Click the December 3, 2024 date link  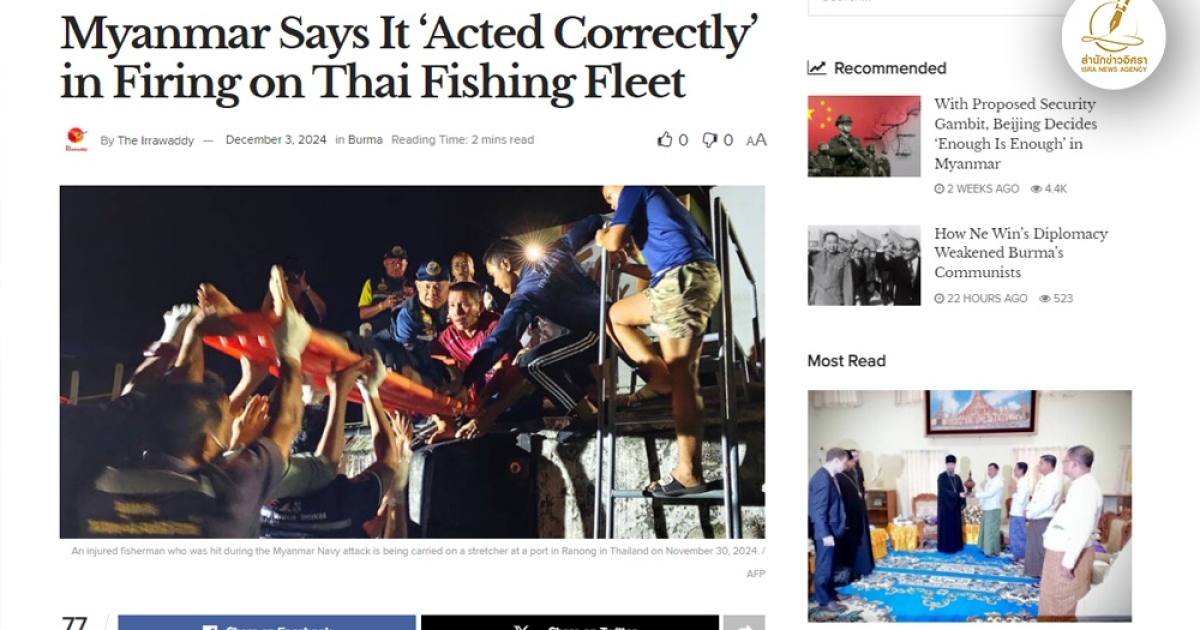coord(276,140)
